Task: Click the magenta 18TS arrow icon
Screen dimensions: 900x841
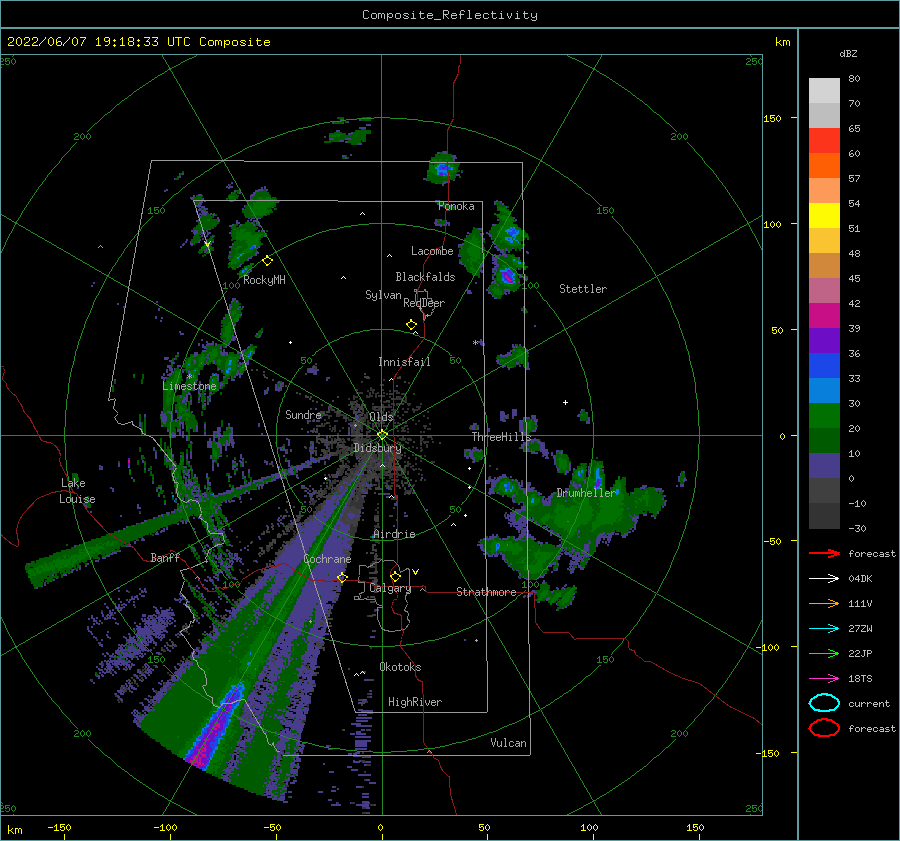Action: (824, 679)
